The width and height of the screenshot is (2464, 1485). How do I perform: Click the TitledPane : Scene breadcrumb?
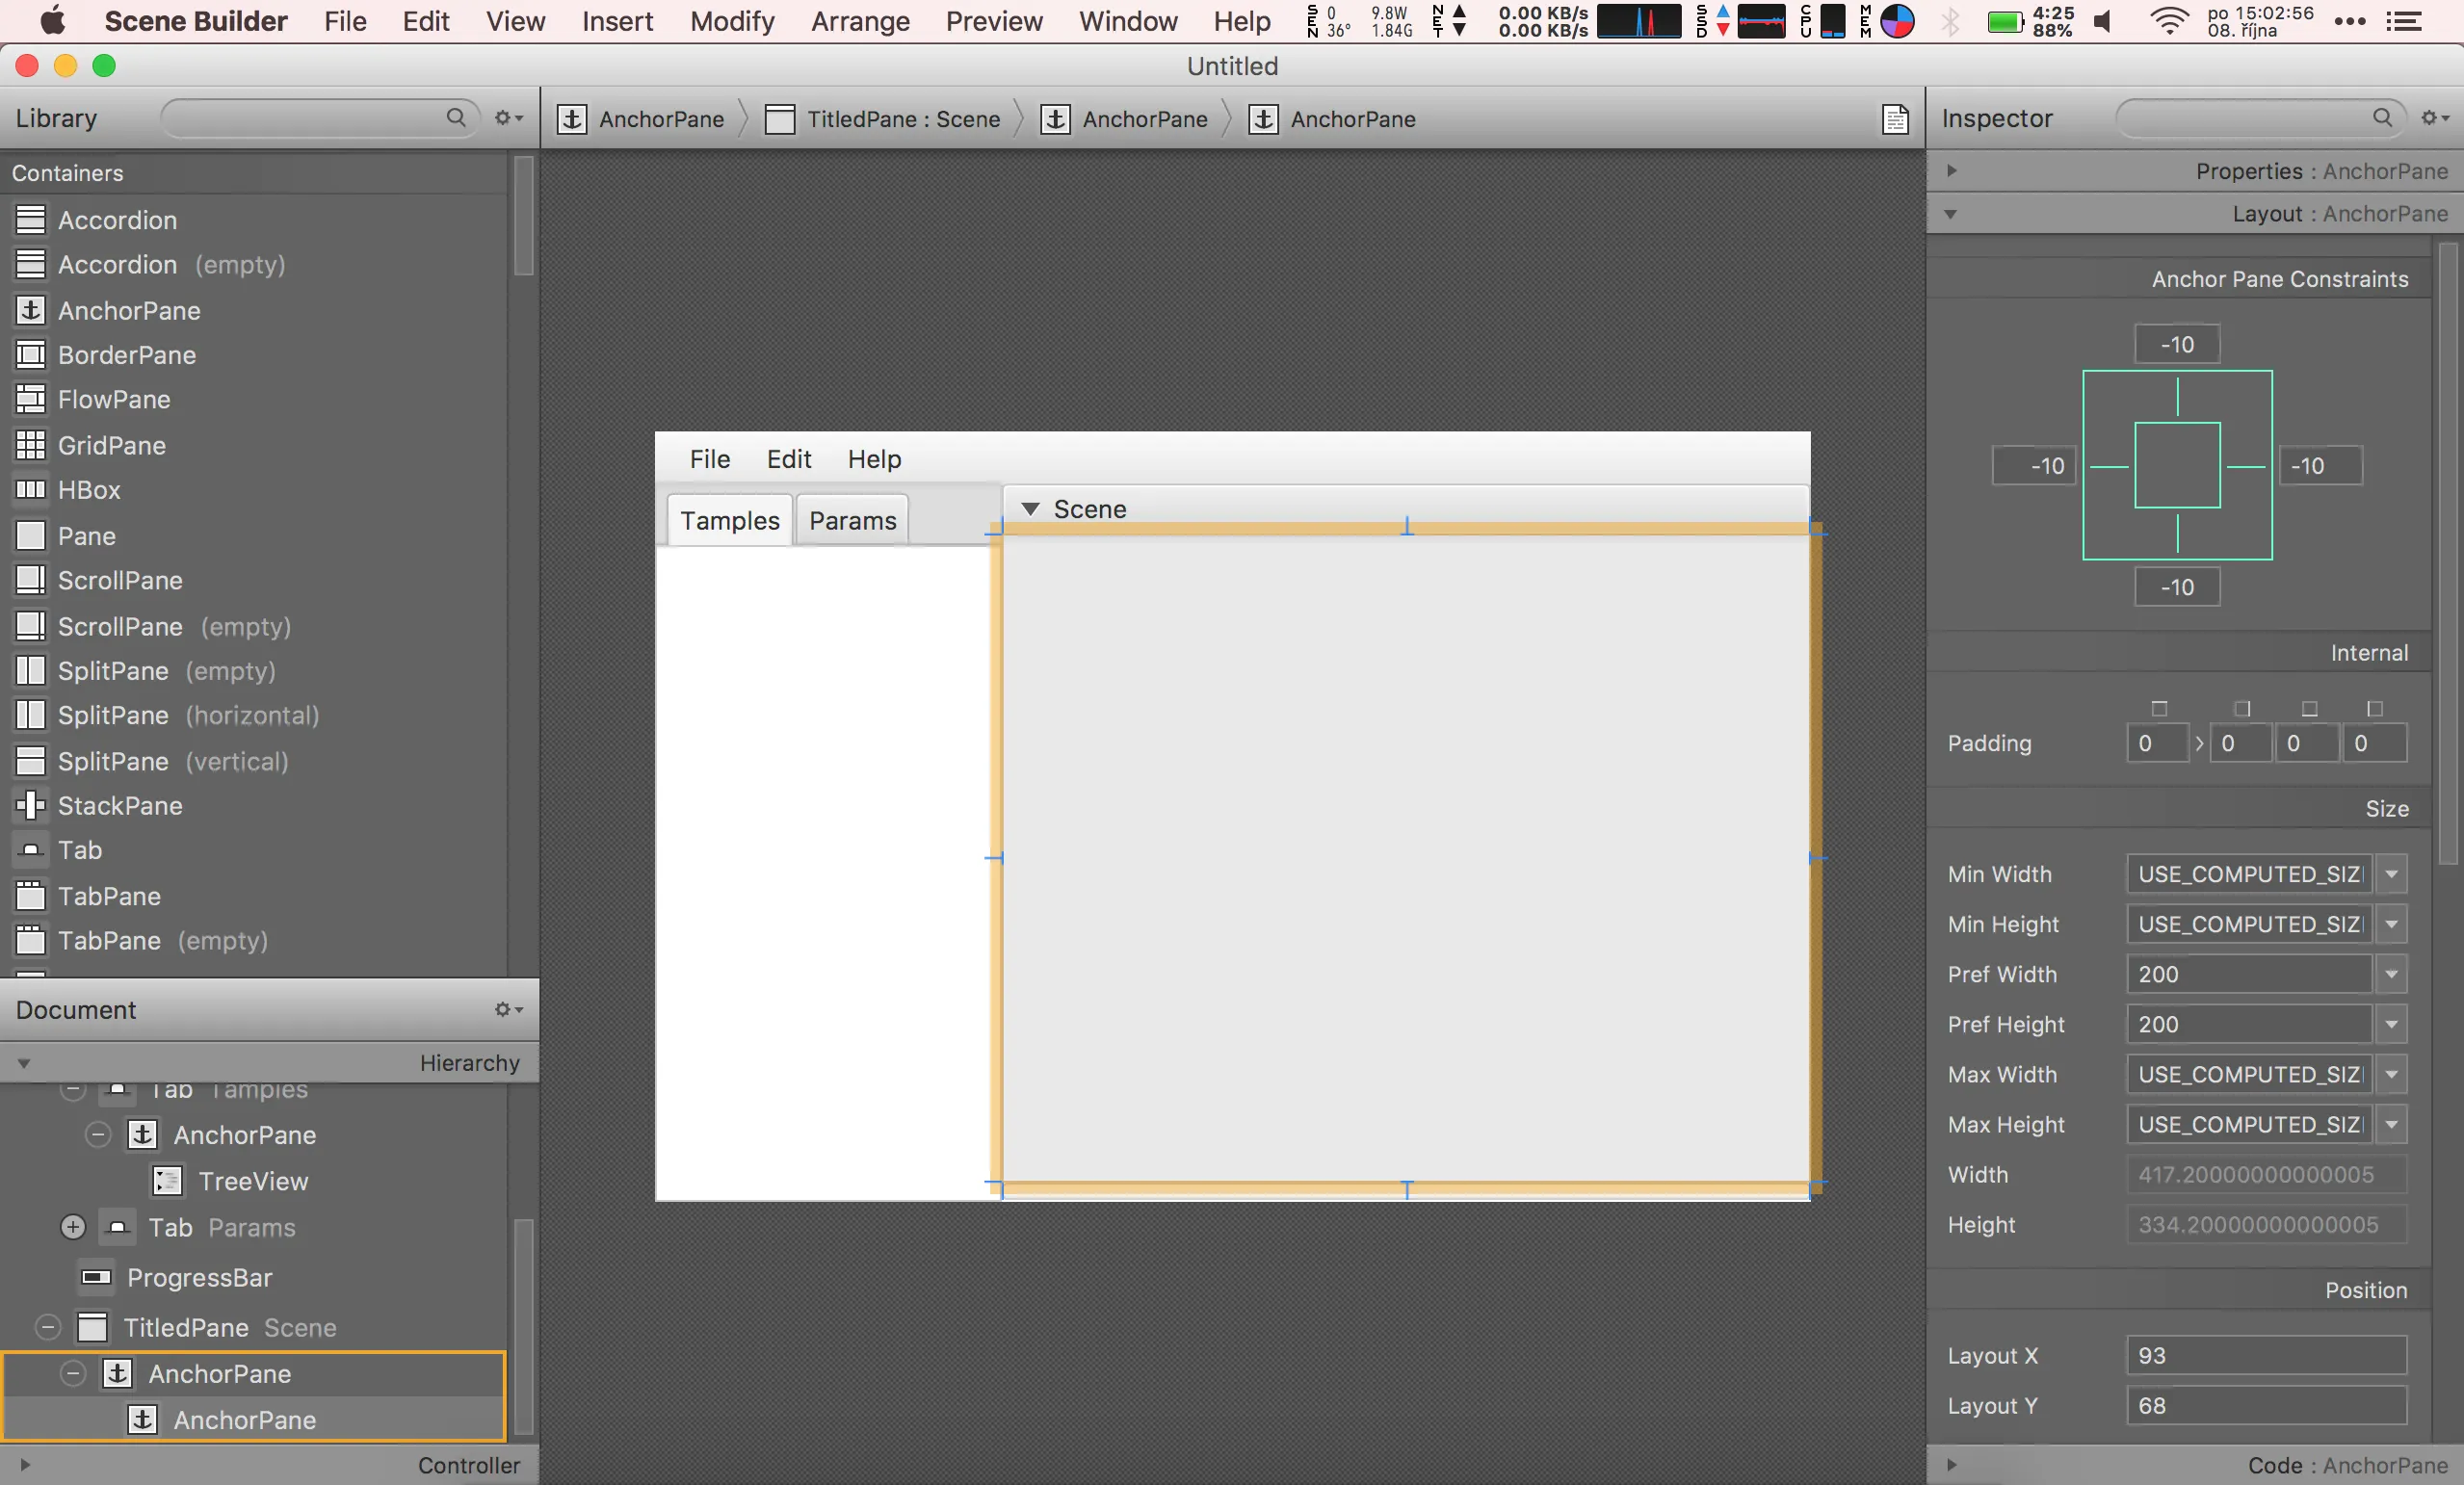click(883, 119)
